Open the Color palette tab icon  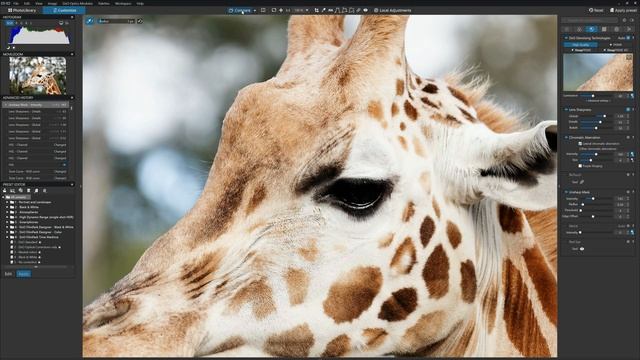click(x=579, y=29)
